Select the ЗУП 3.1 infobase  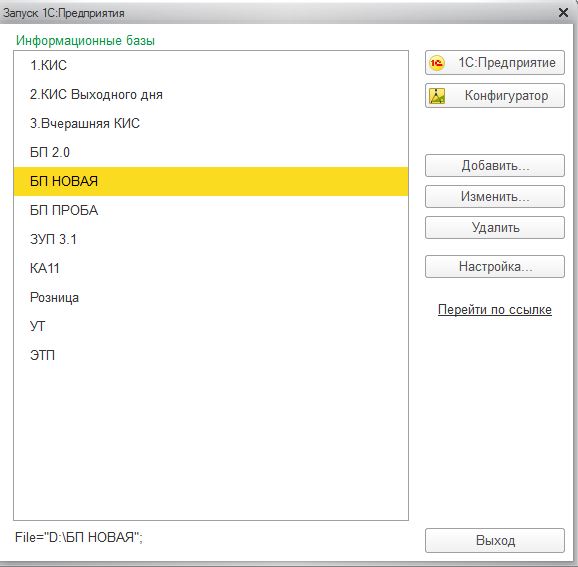[211, 240]
